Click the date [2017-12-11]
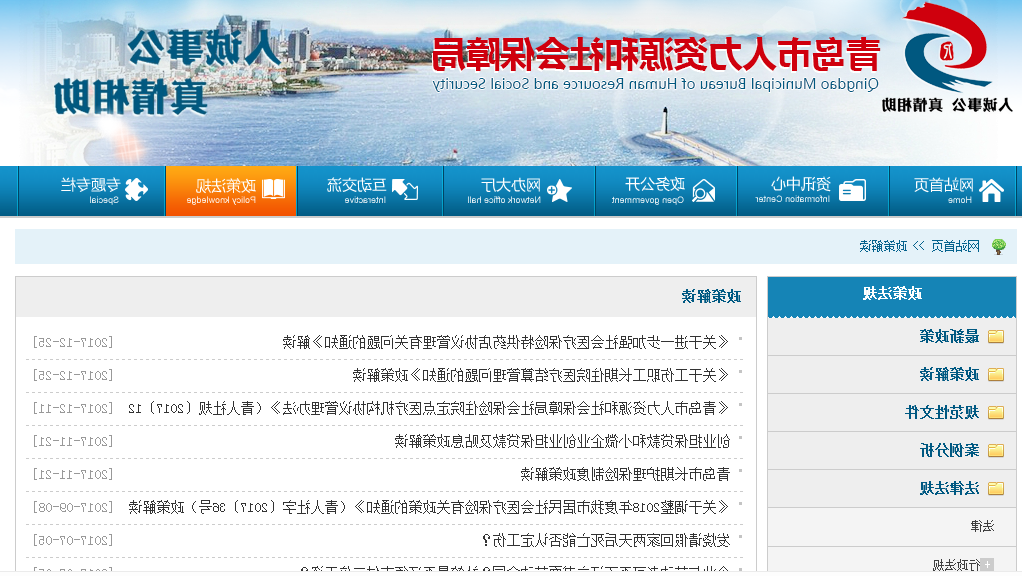Viewport: 1022px width, 576px height. point(73,409)
